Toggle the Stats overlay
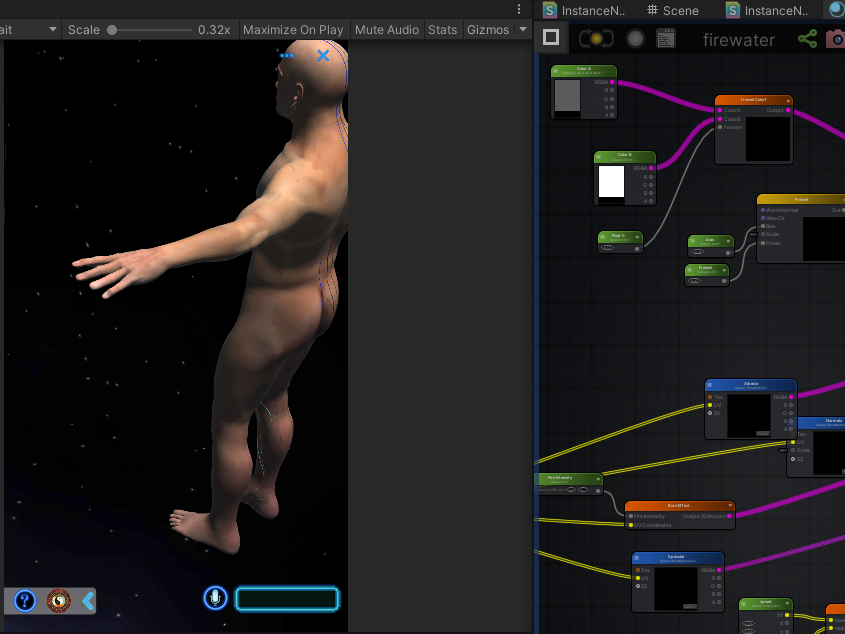Screen dimensions: 845x634 [442, 30]
